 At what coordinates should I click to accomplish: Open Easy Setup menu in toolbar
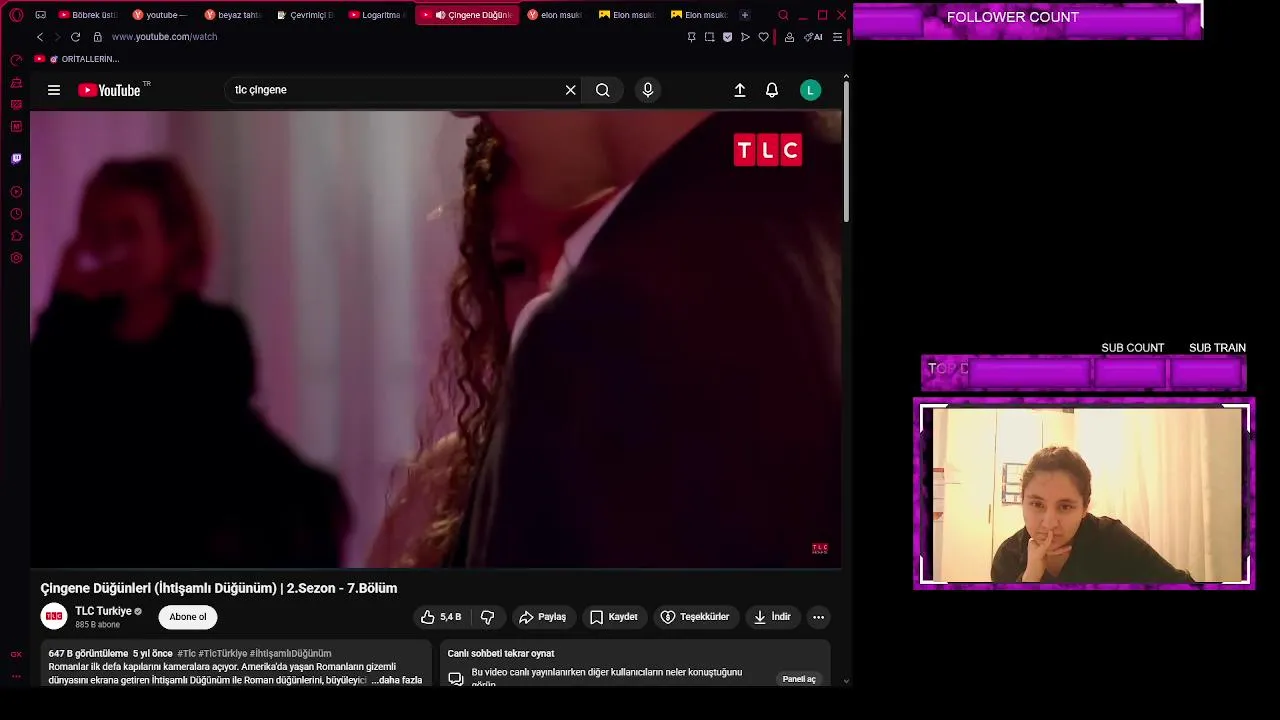pyautogui.click(x=838, y=37)
